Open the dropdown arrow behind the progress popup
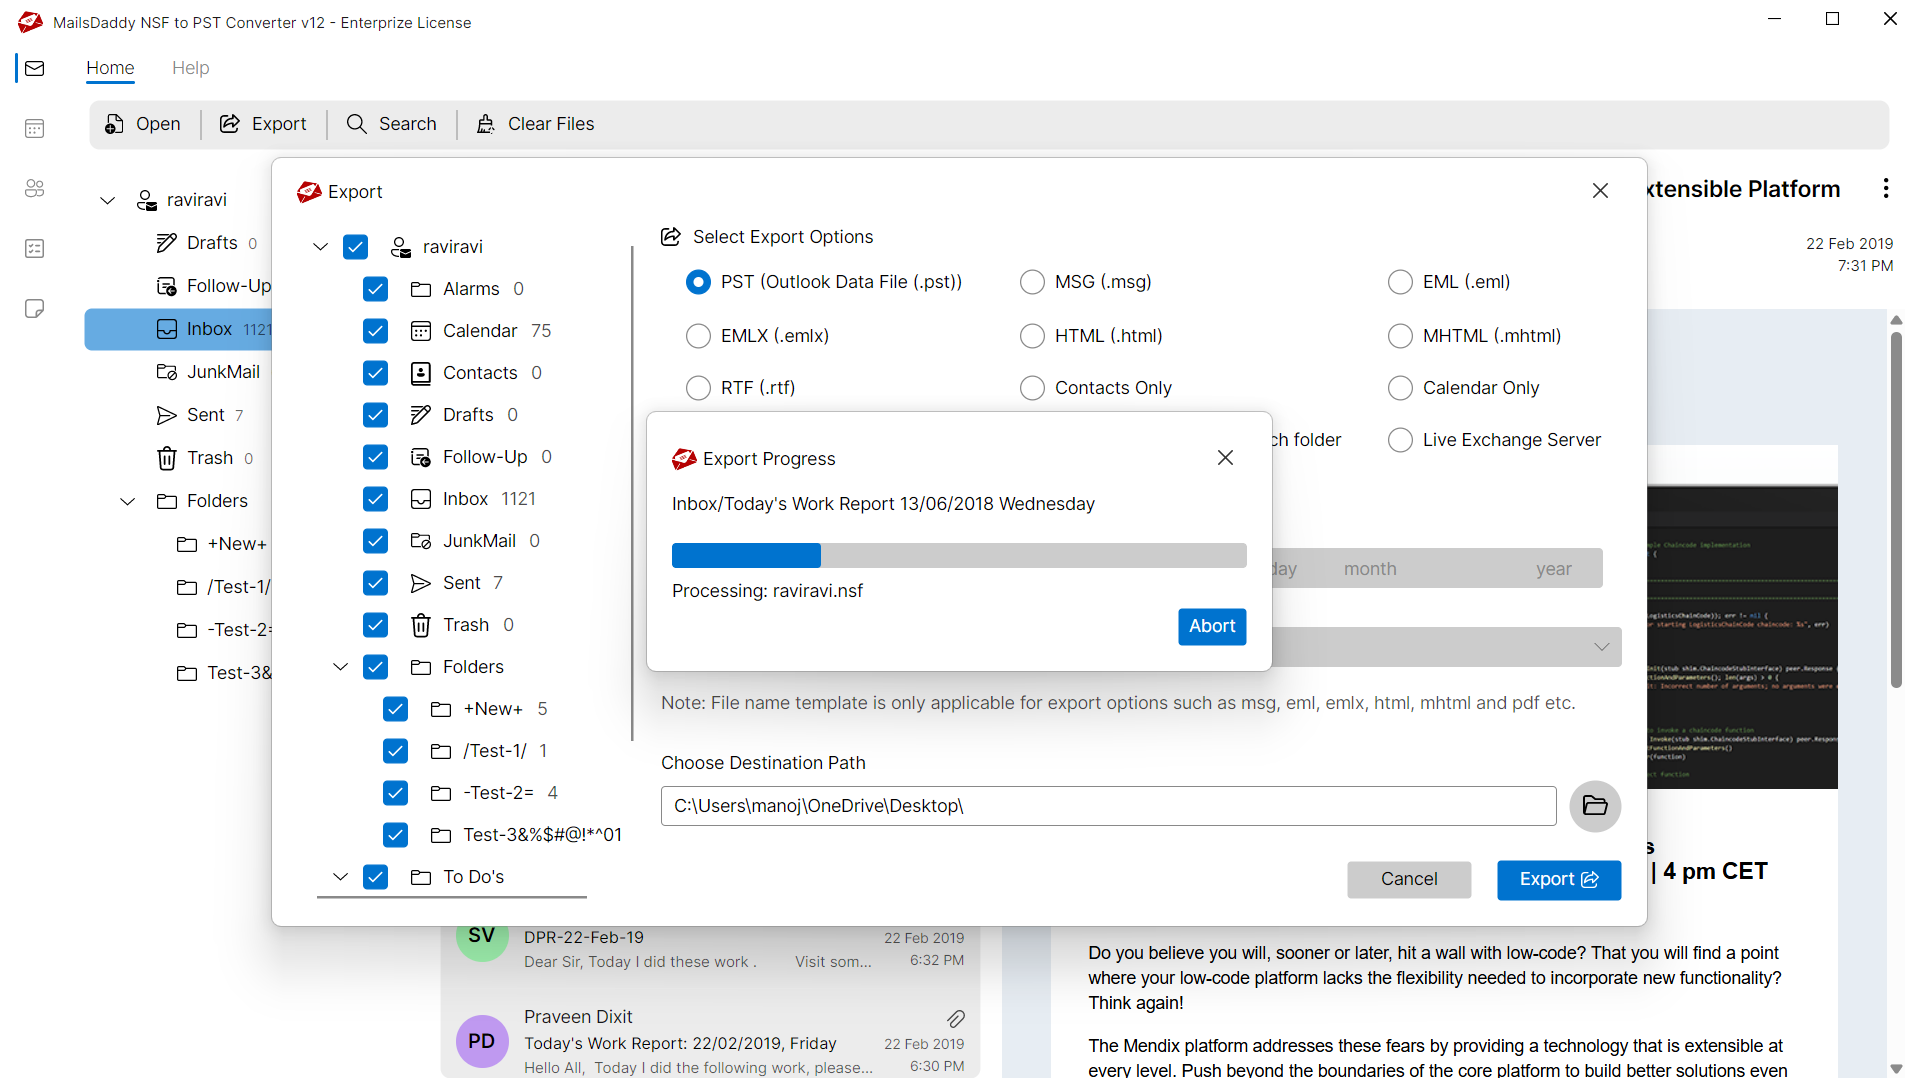 pyautogui.click(x=1601, y=647)
